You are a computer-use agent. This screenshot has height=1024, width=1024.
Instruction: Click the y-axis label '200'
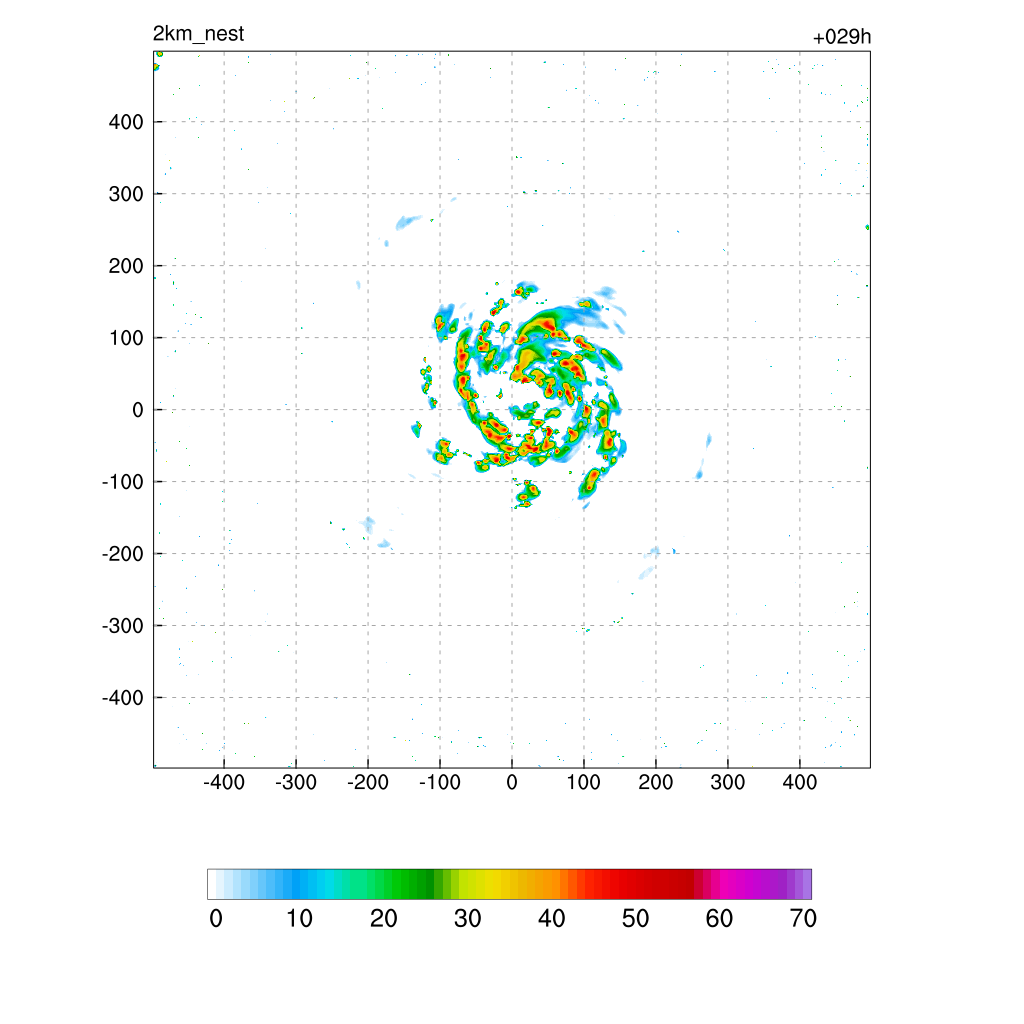pos(126,266)
